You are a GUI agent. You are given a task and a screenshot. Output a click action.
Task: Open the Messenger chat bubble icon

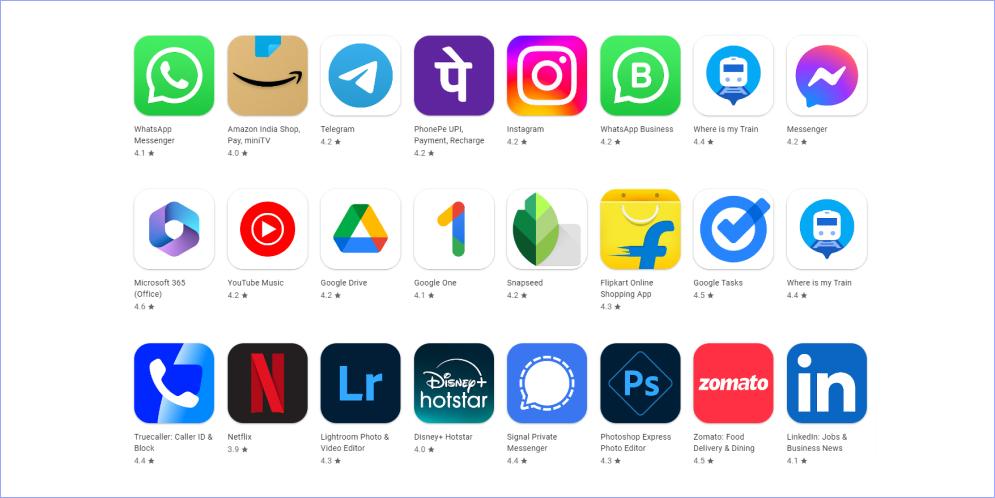point(827,75)
